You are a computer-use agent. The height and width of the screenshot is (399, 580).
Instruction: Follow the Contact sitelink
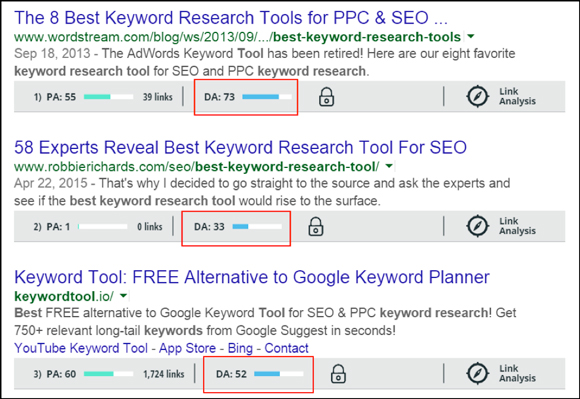point(286,348)
